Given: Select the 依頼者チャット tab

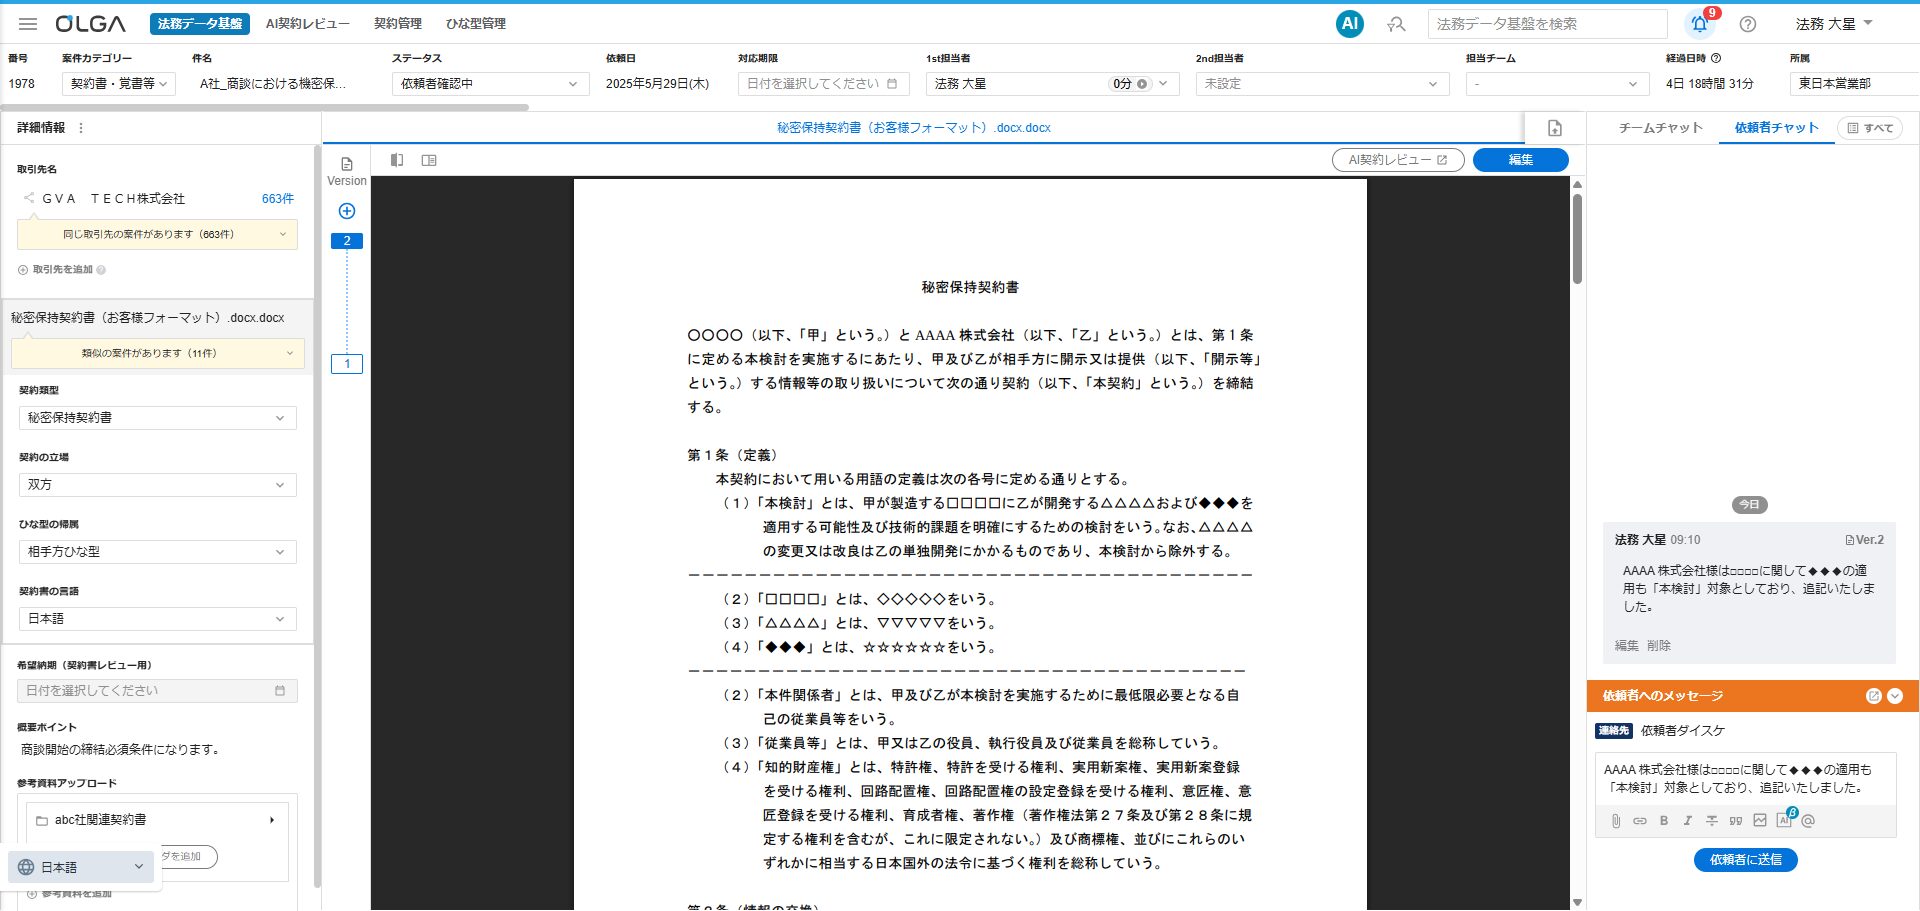Looking at the screenshot, I should [1777, 128].
